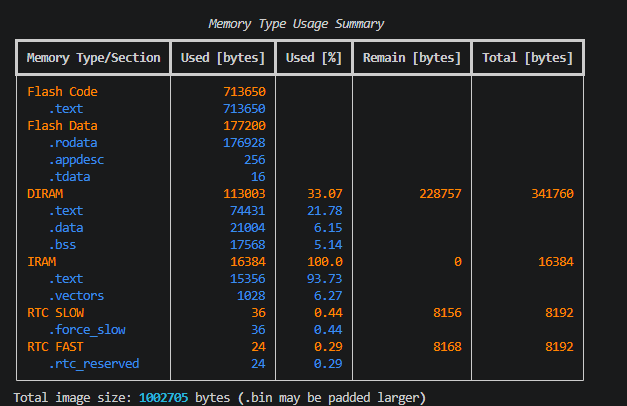
Task: Click the 100.0 used percent value
Action: (x=325, y=262)
